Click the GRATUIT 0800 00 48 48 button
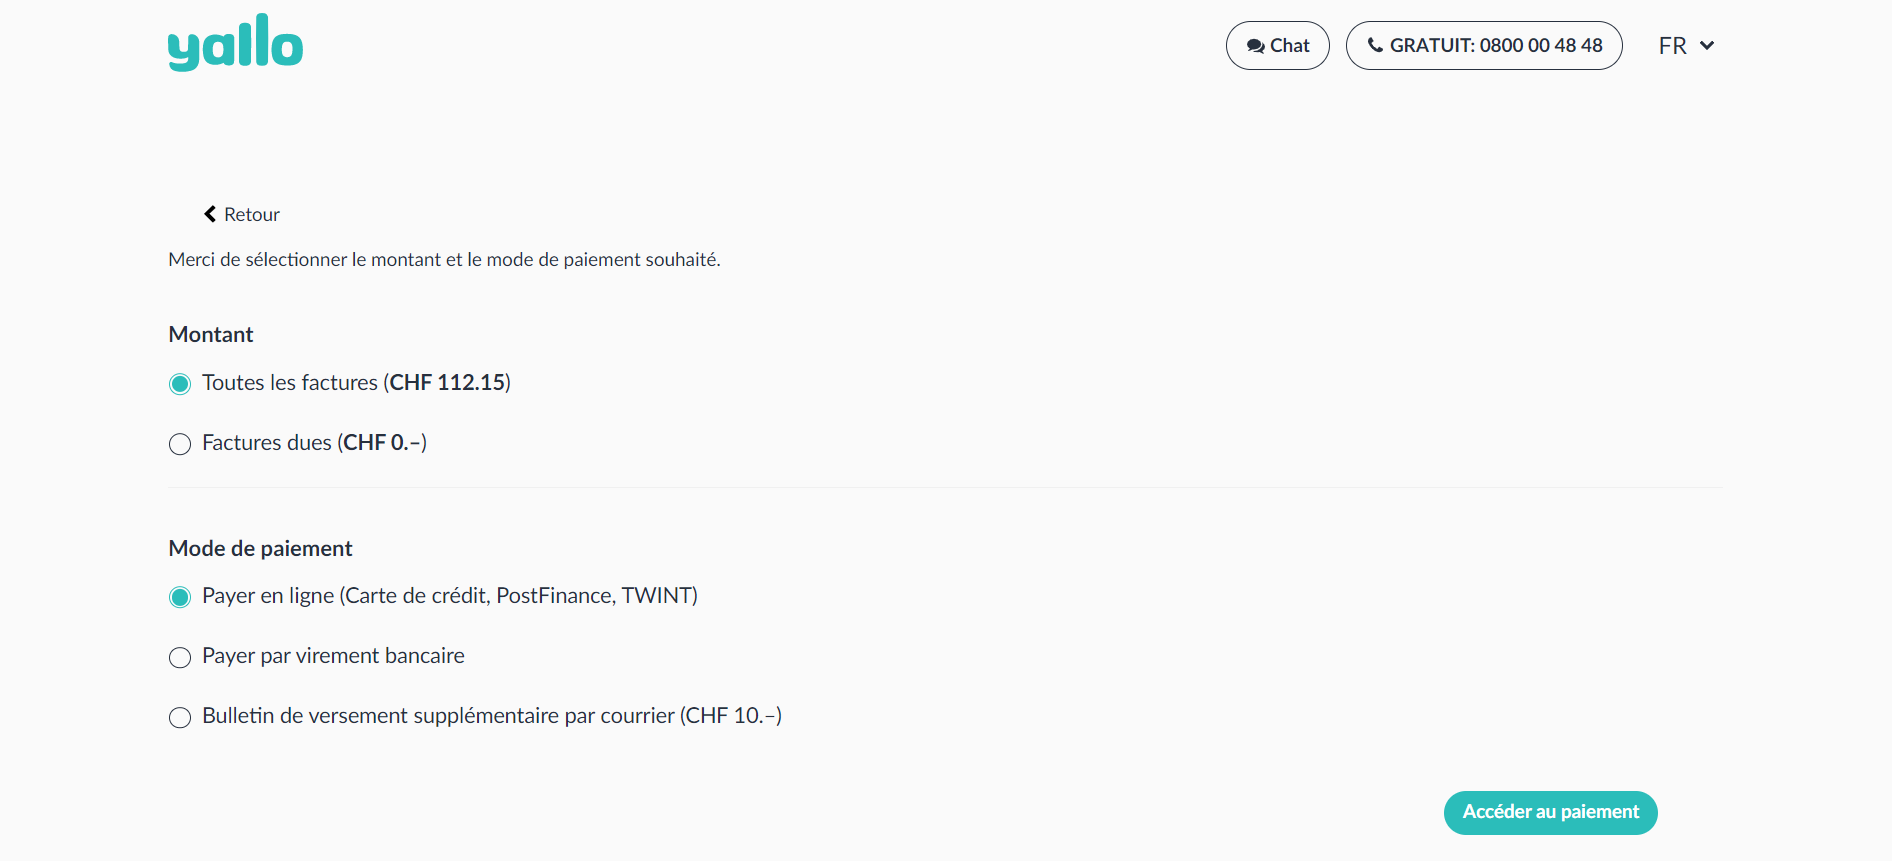The image size is (1892, 861). 1483,46
